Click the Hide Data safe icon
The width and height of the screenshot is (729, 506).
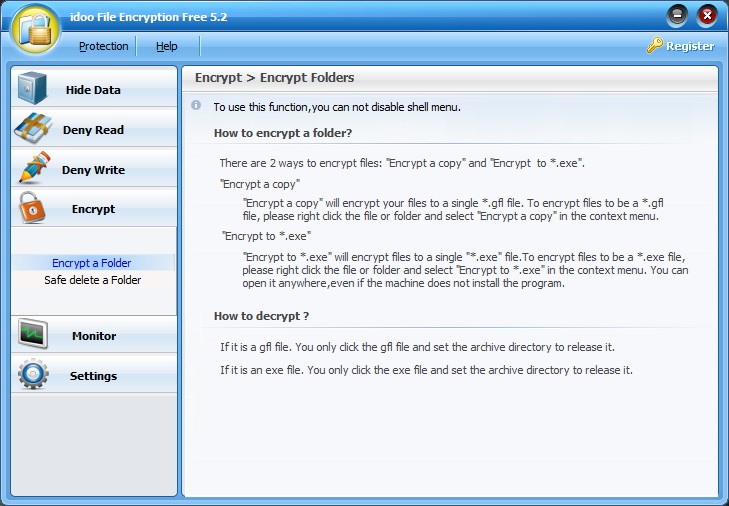pos(32,87)
